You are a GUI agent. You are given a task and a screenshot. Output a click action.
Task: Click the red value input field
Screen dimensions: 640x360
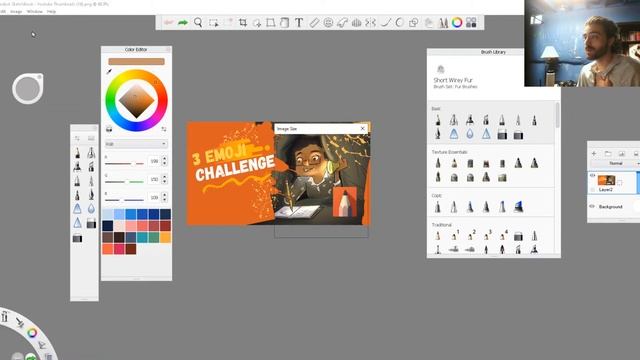coord(154,161)
